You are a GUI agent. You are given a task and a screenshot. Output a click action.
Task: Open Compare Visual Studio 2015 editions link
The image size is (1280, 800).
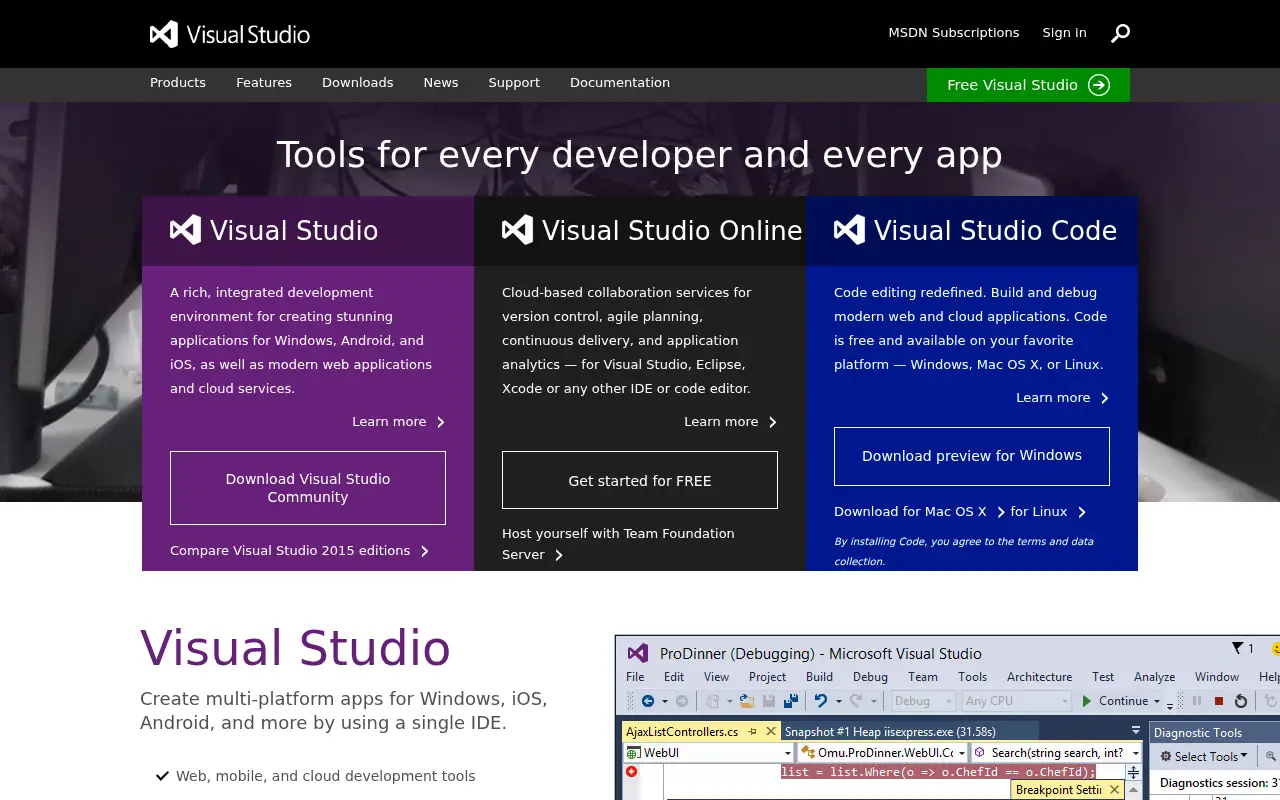[299, 551]
